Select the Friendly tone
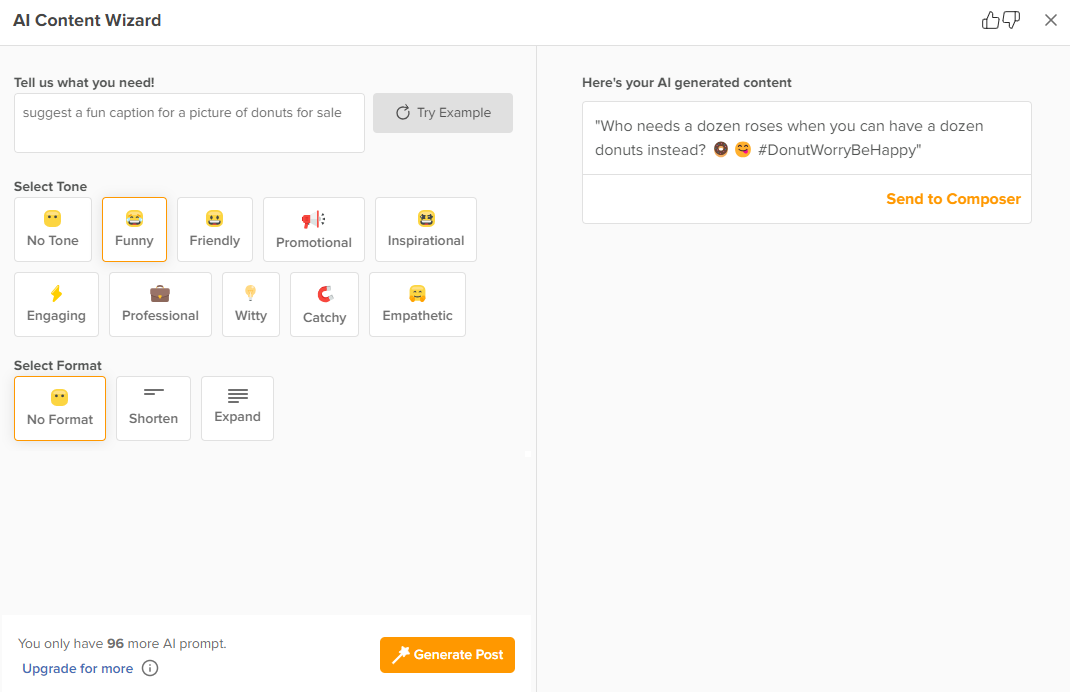Viewport: 1070px width, 692px height. click(215, 229)
